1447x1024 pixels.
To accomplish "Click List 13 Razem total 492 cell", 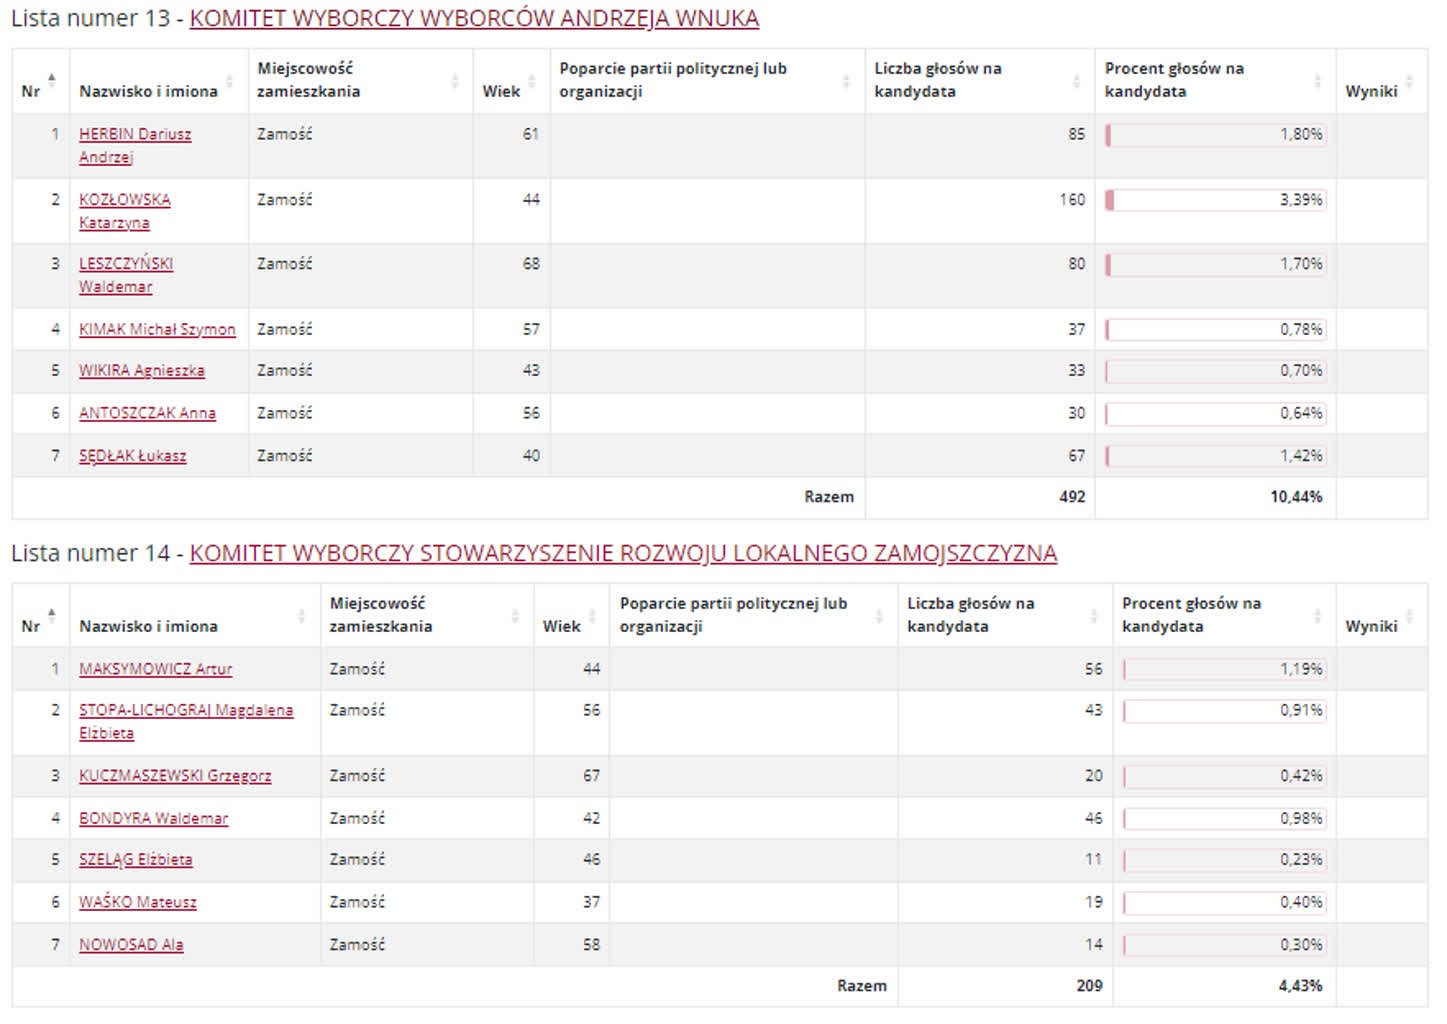I will [x=1072, y=497].
